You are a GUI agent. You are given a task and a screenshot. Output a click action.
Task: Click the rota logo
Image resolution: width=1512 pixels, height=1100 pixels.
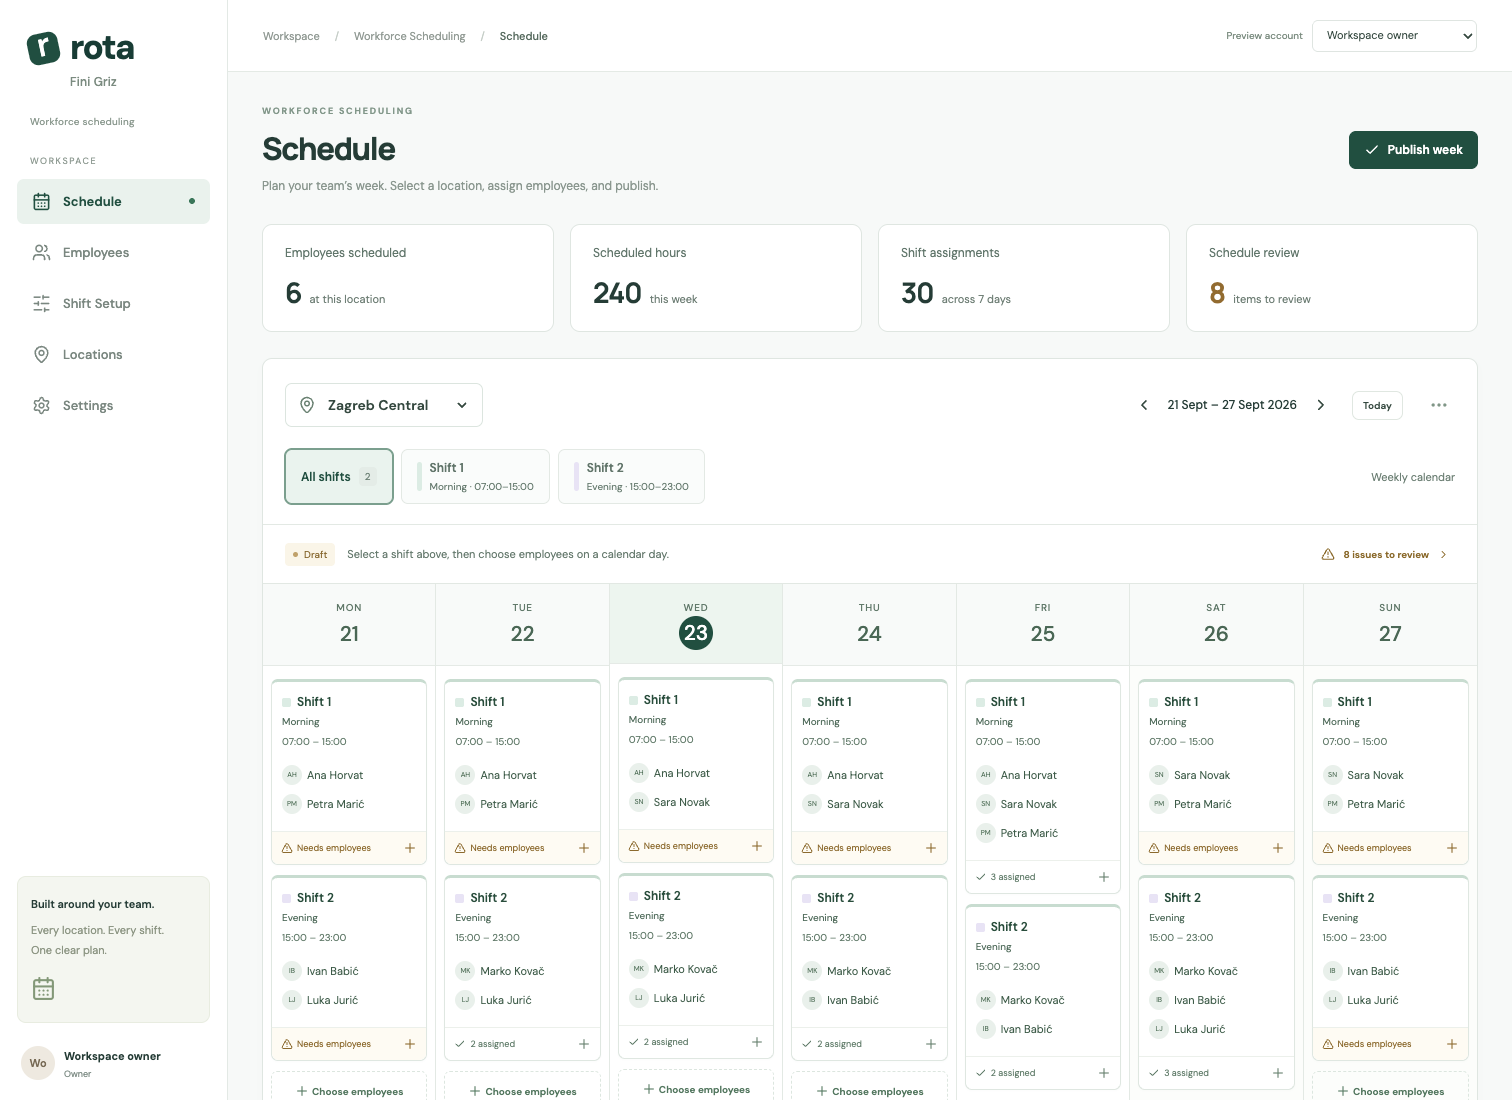80,48
